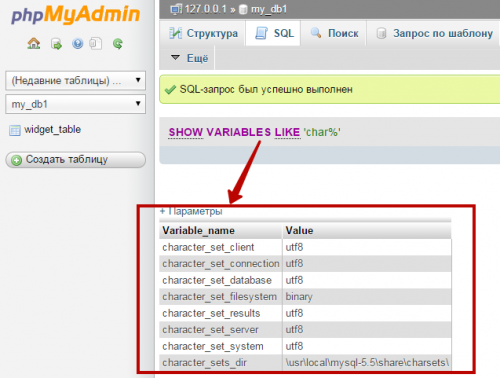
Task: Expand the + Параметры options
Action: coord(191,211)
